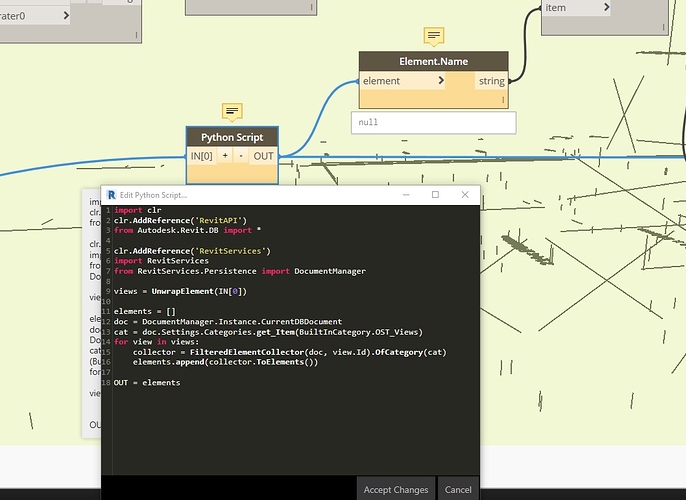Click the IN[0] input port of Python Script
686x500 pixels.
coord(201,156)
